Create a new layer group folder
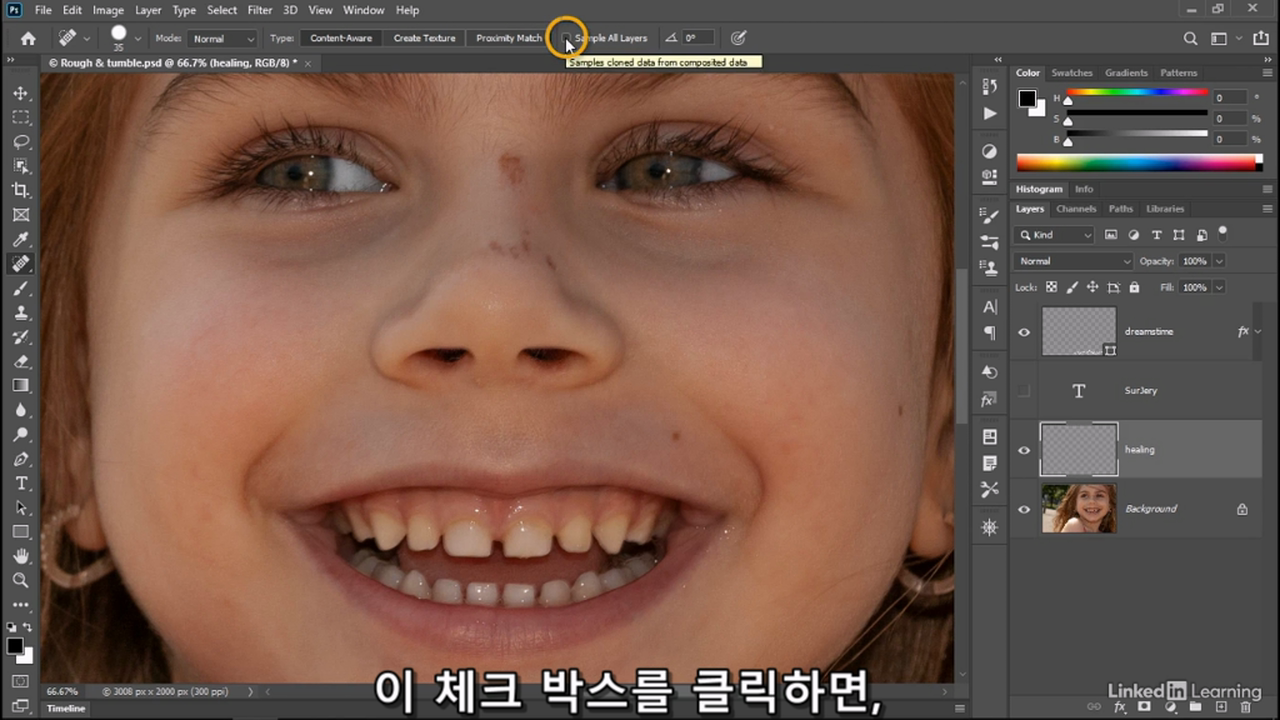The height and width of the screenshot is (720, 1280). [x=1195, y=707]
